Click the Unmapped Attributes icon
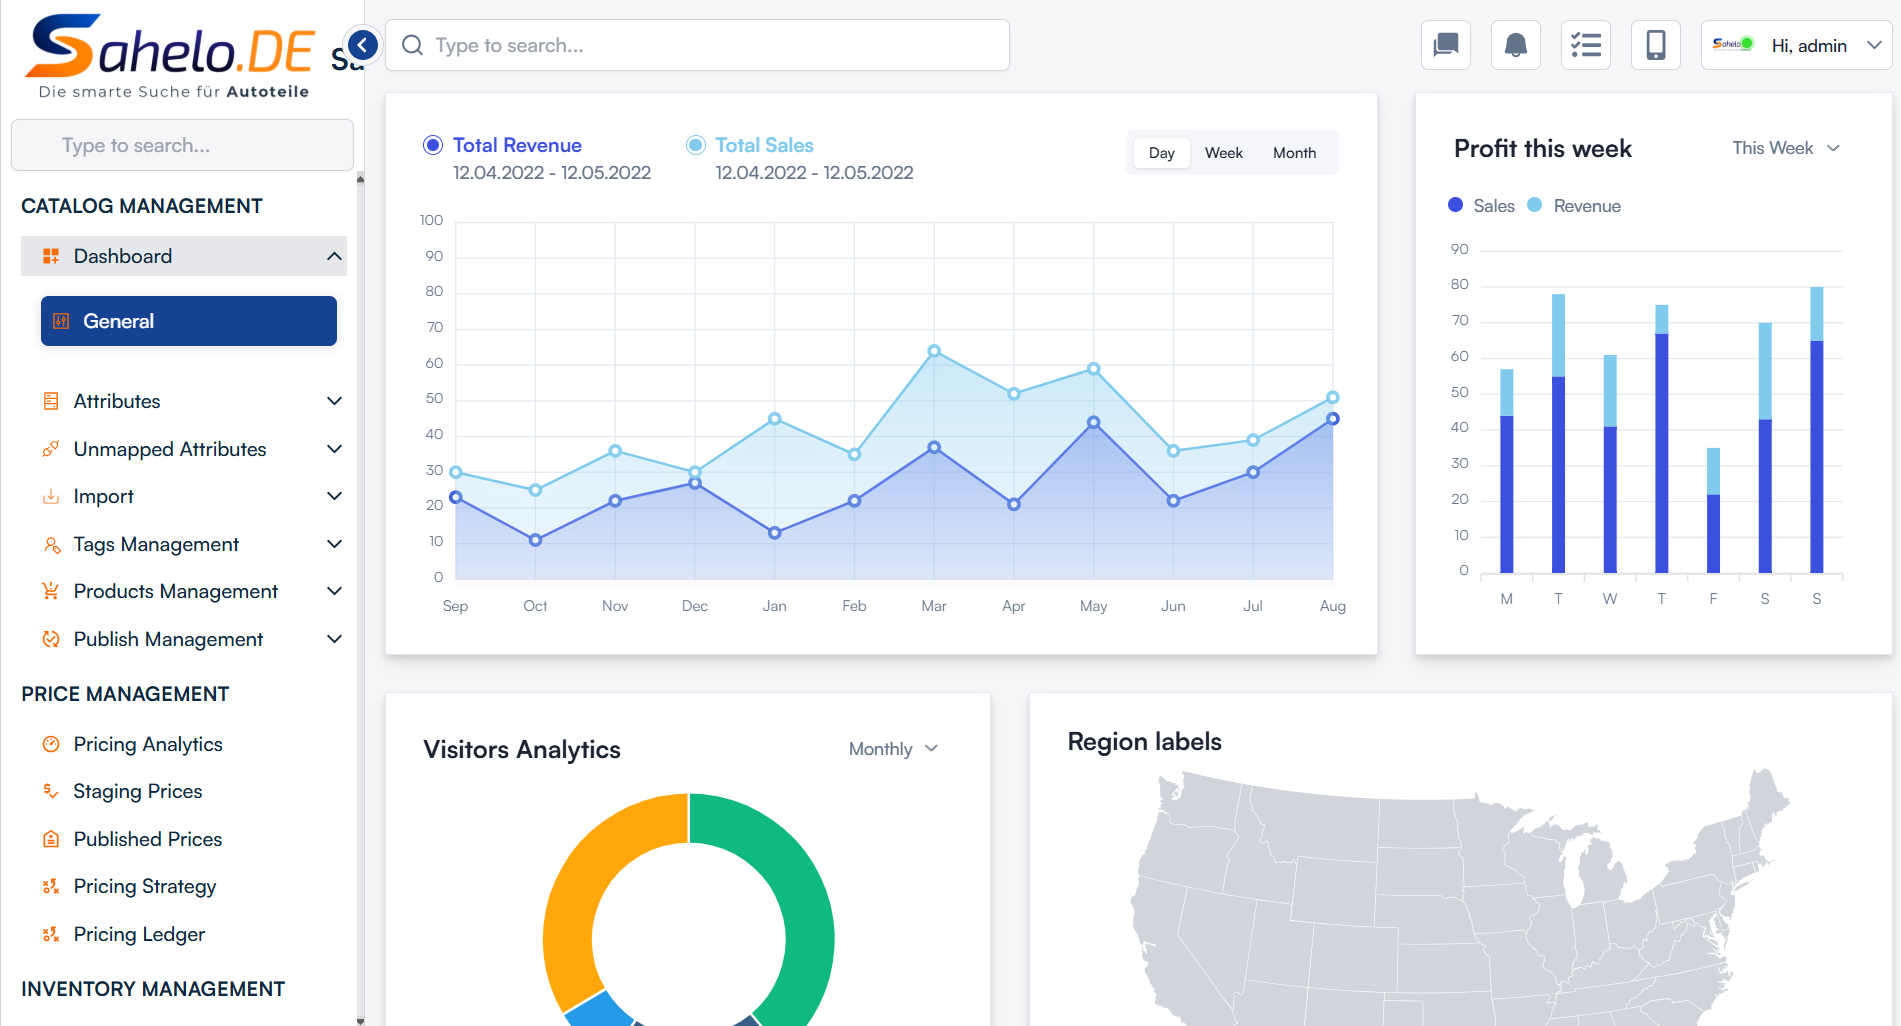Viewport: 1901px width, 1026px height. tap(51, 449)
